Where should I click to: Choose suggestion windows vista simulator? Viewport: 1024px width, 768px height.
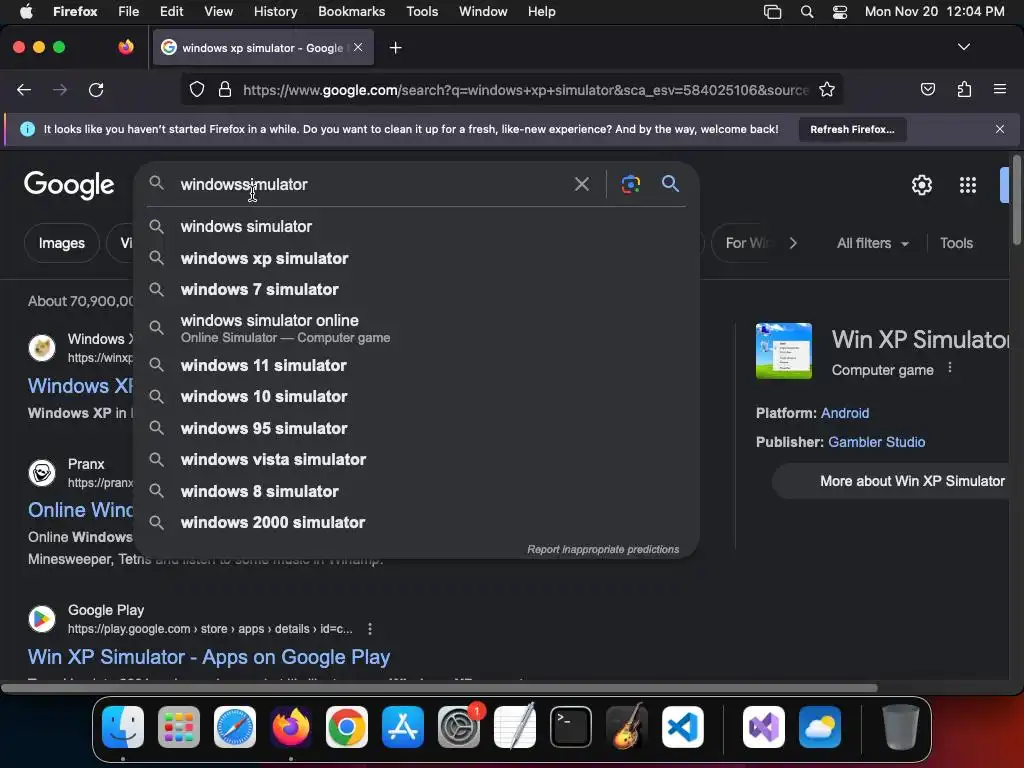click(416, 460)
